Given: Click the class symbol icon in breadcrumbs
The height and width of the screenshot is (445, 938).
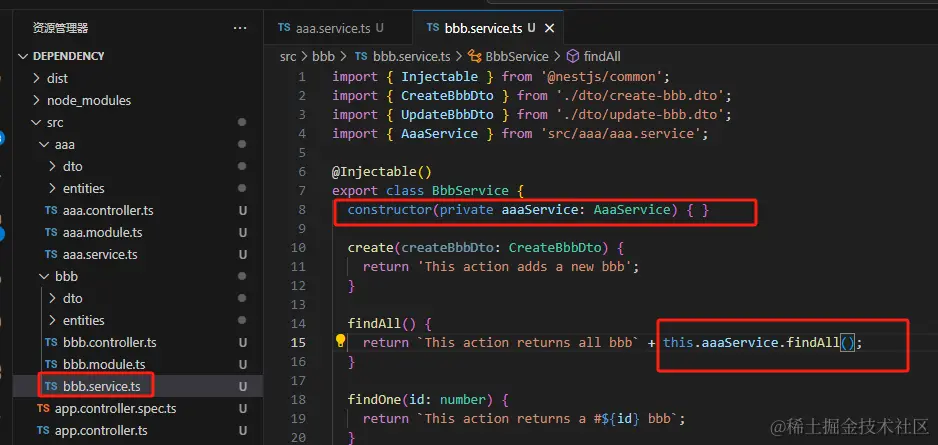Looking at the screenshot, I should pos(475,57).
